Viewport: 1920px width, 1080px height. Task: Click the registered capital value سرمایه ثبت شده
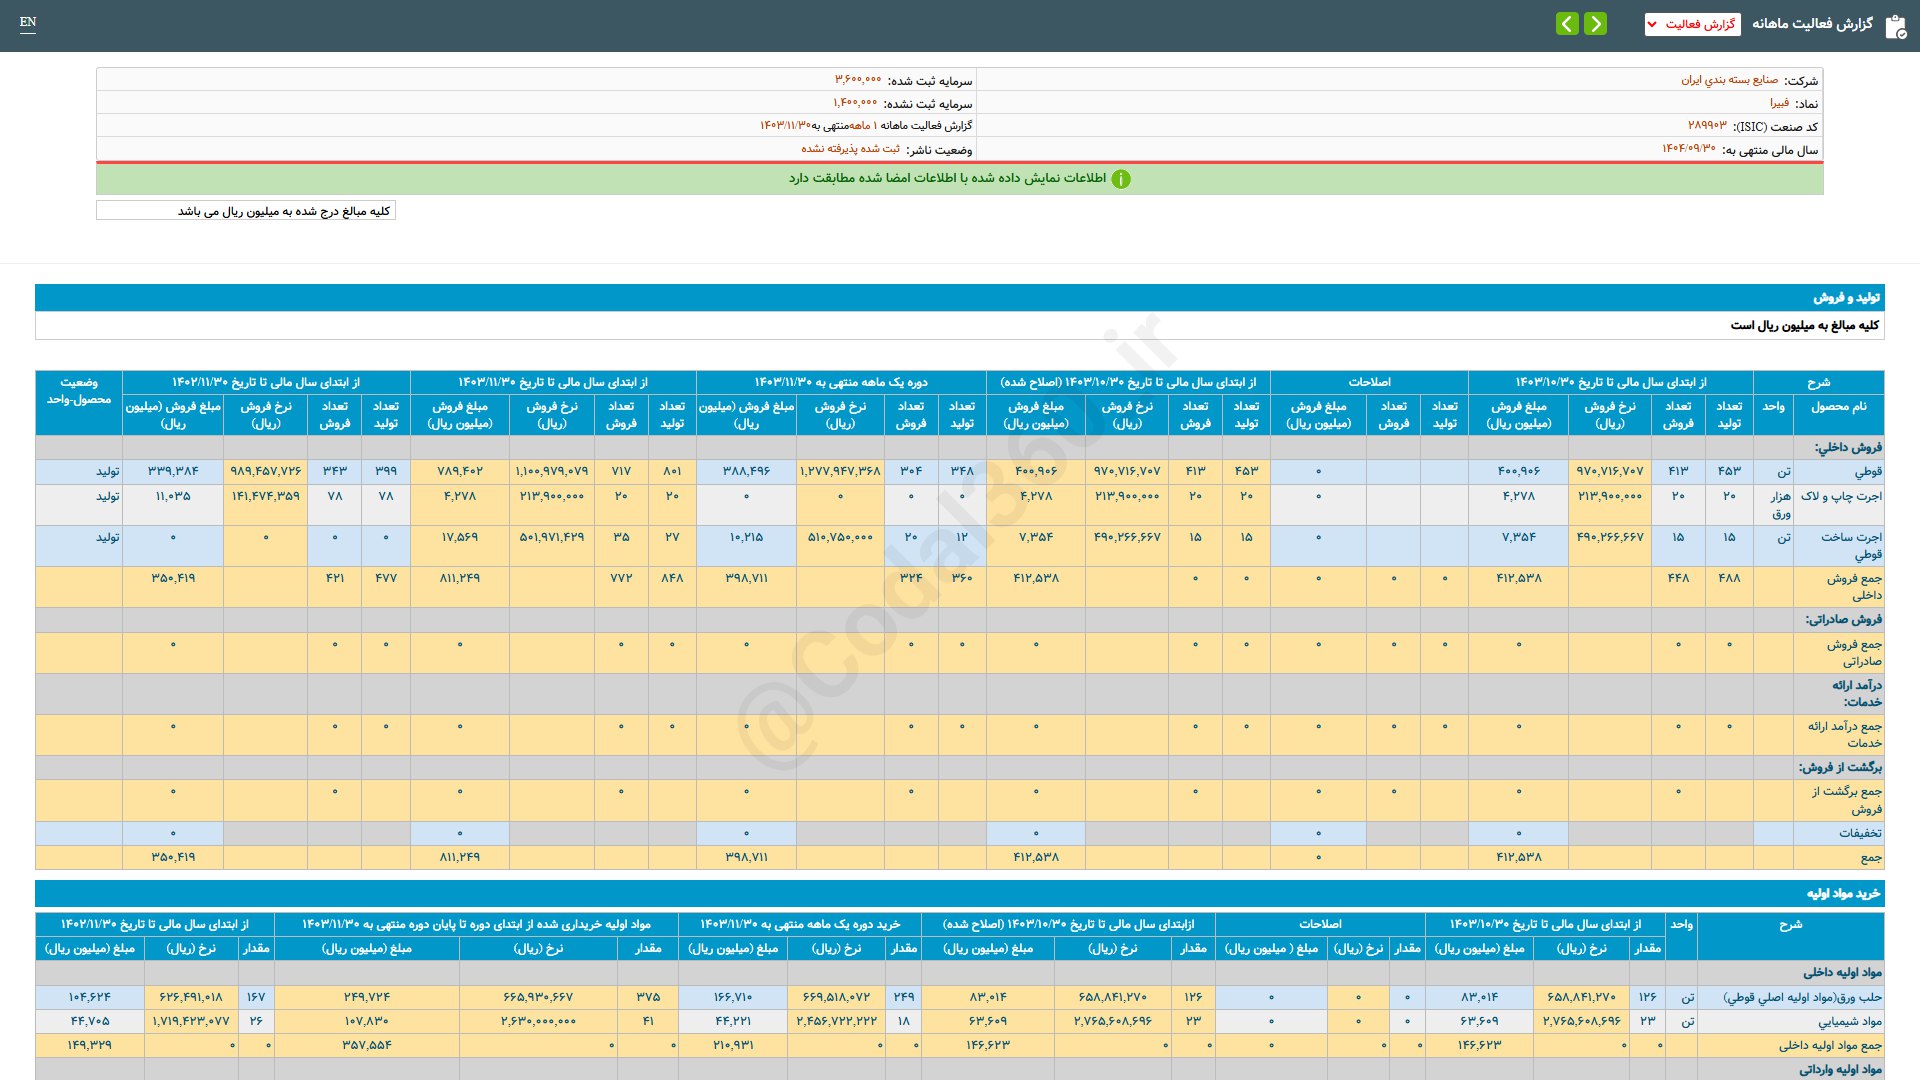(x=858, y=80)
